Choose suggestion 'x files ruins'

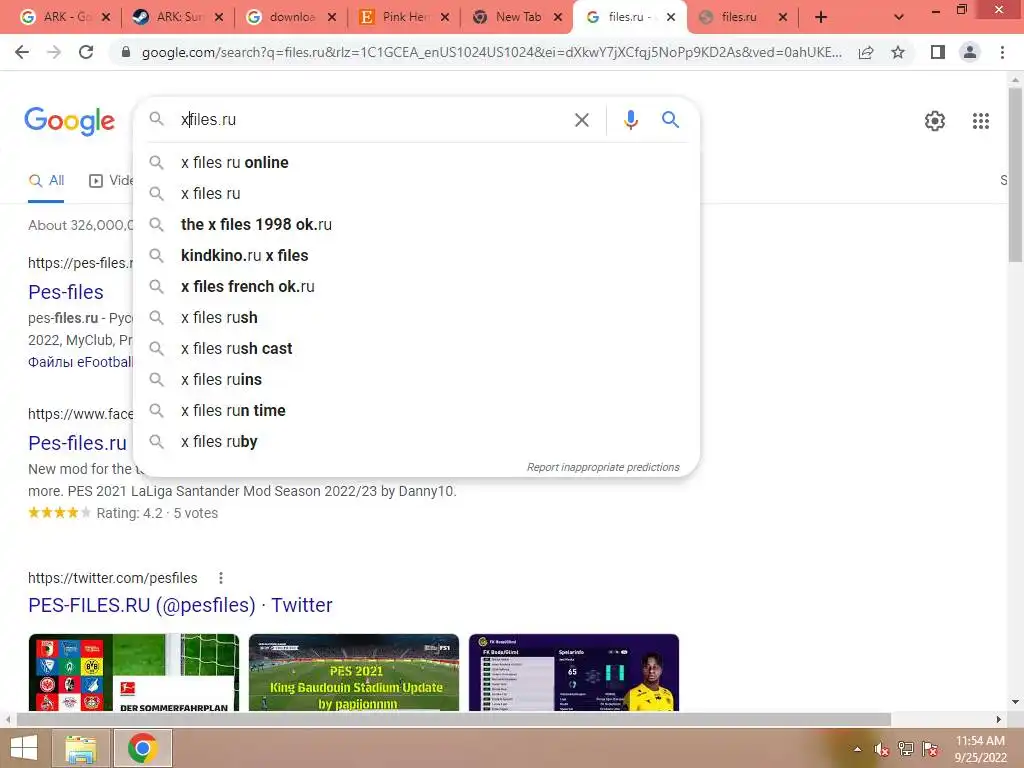(x=416, y=380)
